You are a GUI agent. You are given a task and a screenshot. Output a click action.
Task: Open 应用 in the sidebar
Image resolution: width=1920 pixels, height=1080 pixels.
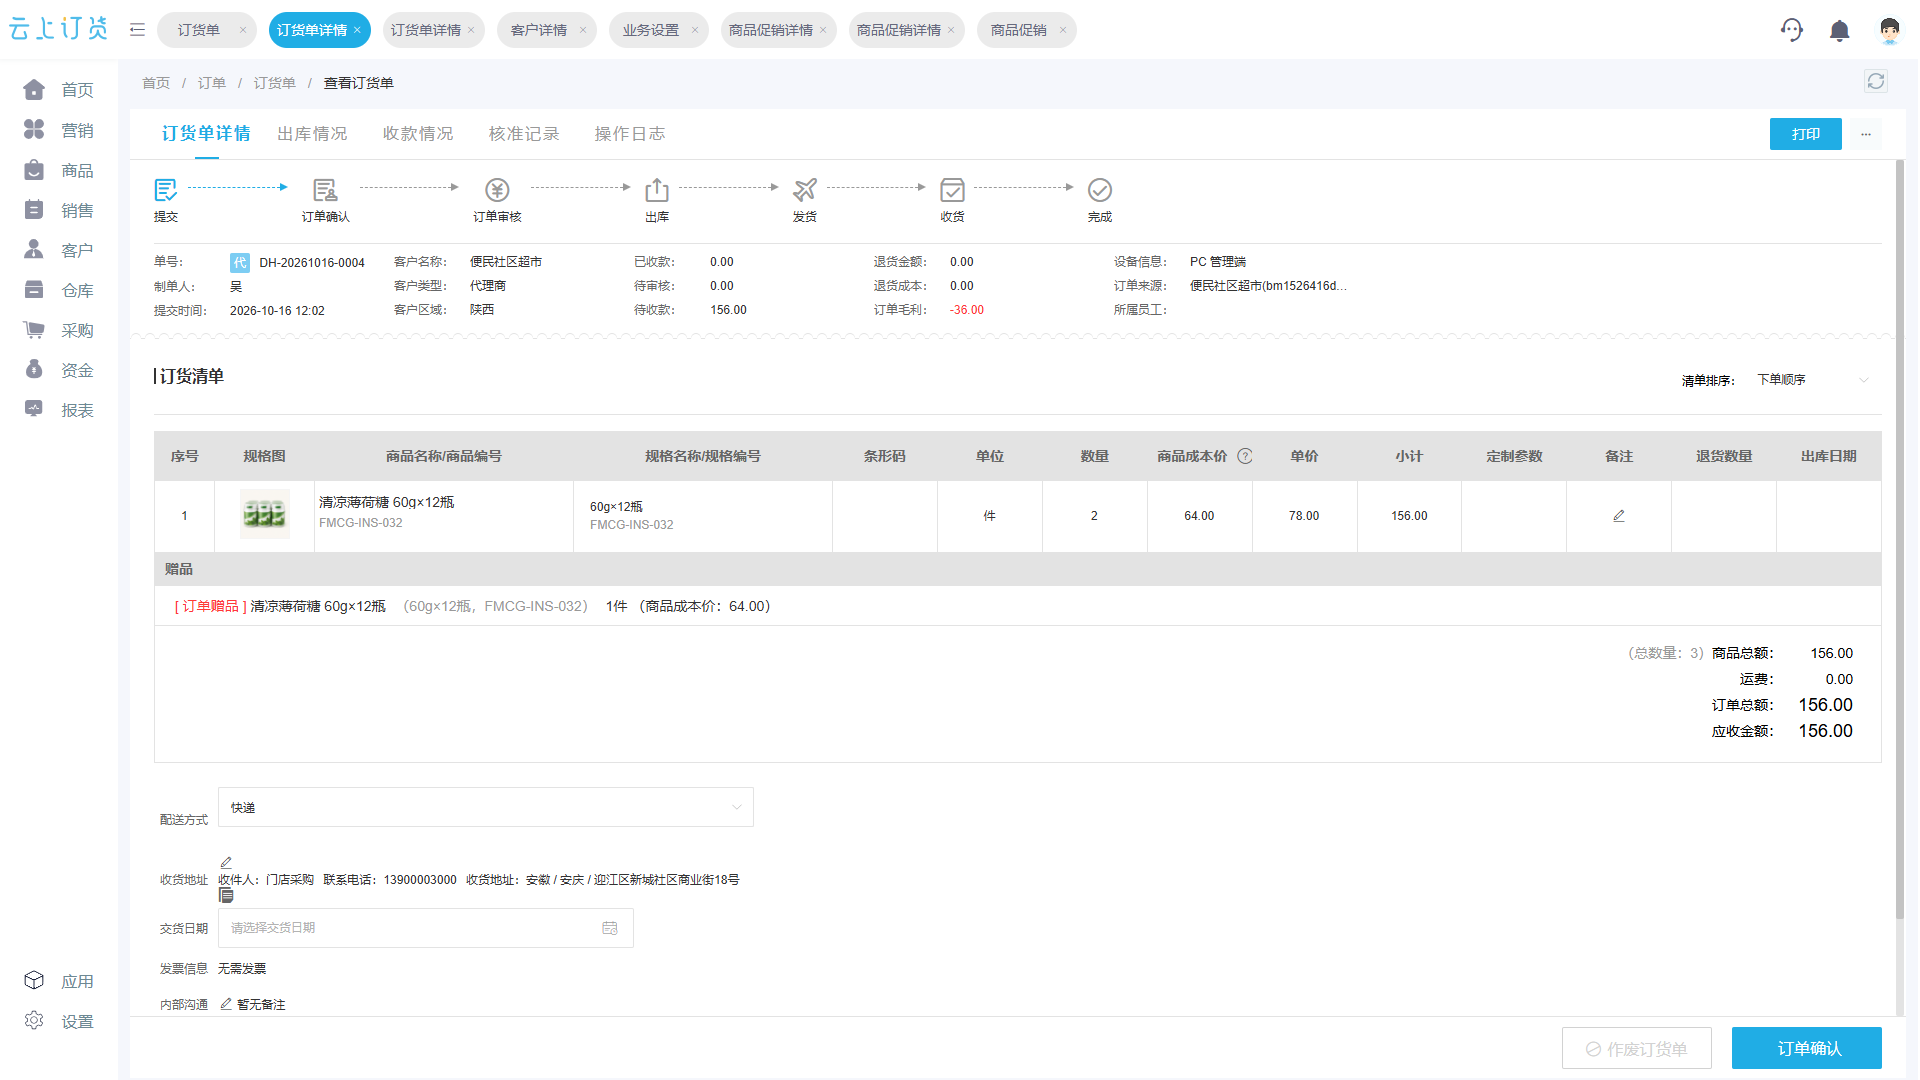tap(59, 981)
